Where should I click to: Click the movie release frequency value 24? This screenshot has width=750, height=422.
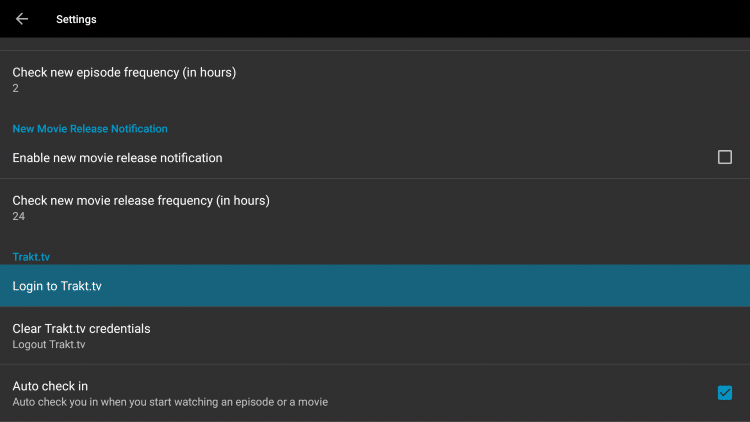(18, 216)
